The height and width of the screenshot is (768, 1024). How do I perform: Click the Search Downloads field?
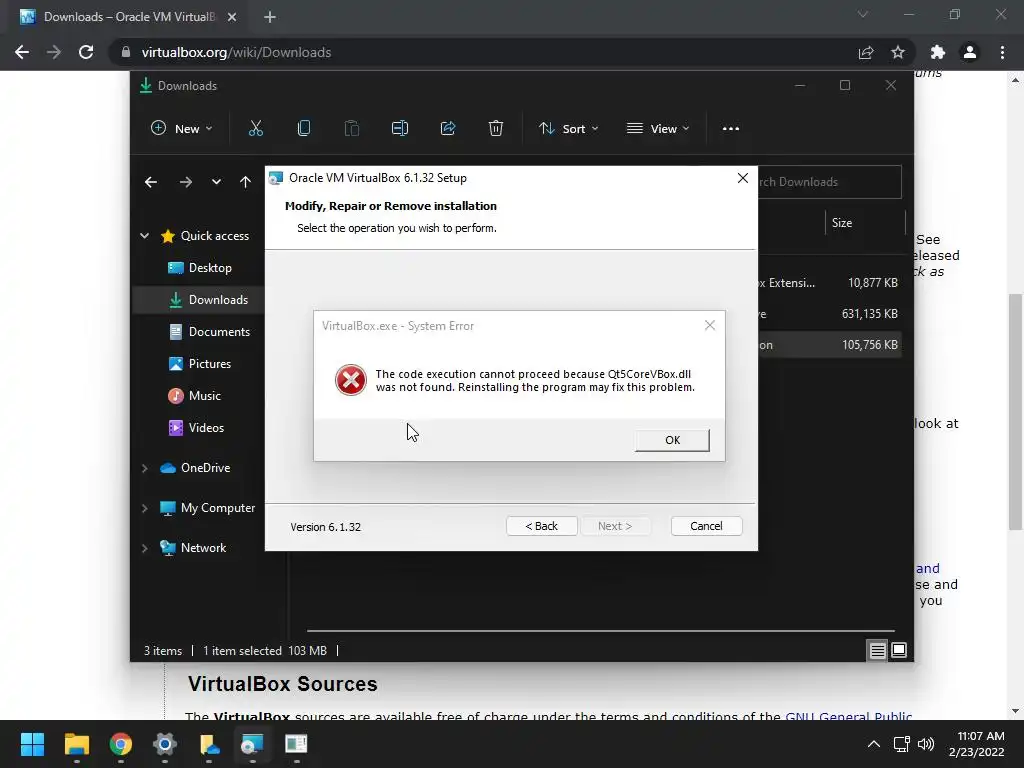pyautogui.click(x=828, y=182)
